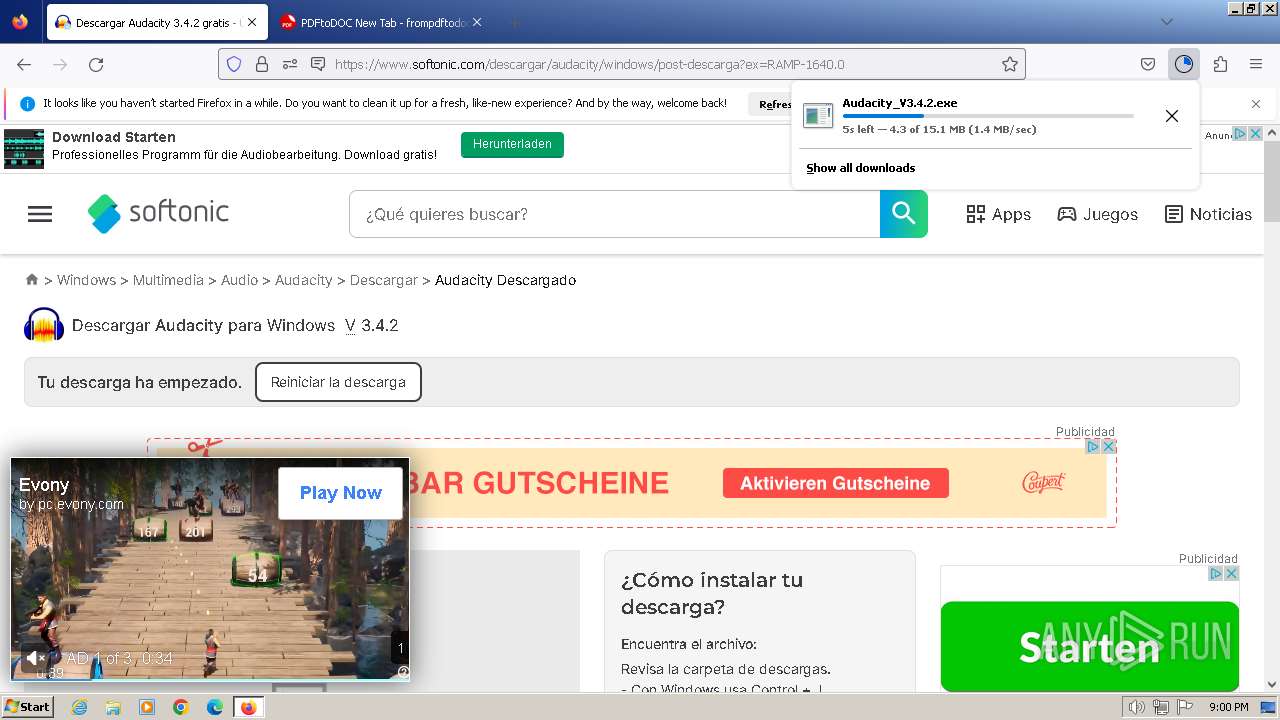This screenshot has height=720, width=1280.
Task: Click the AdChoices icon on Gutscheine ad
Action: (1094, 447)
